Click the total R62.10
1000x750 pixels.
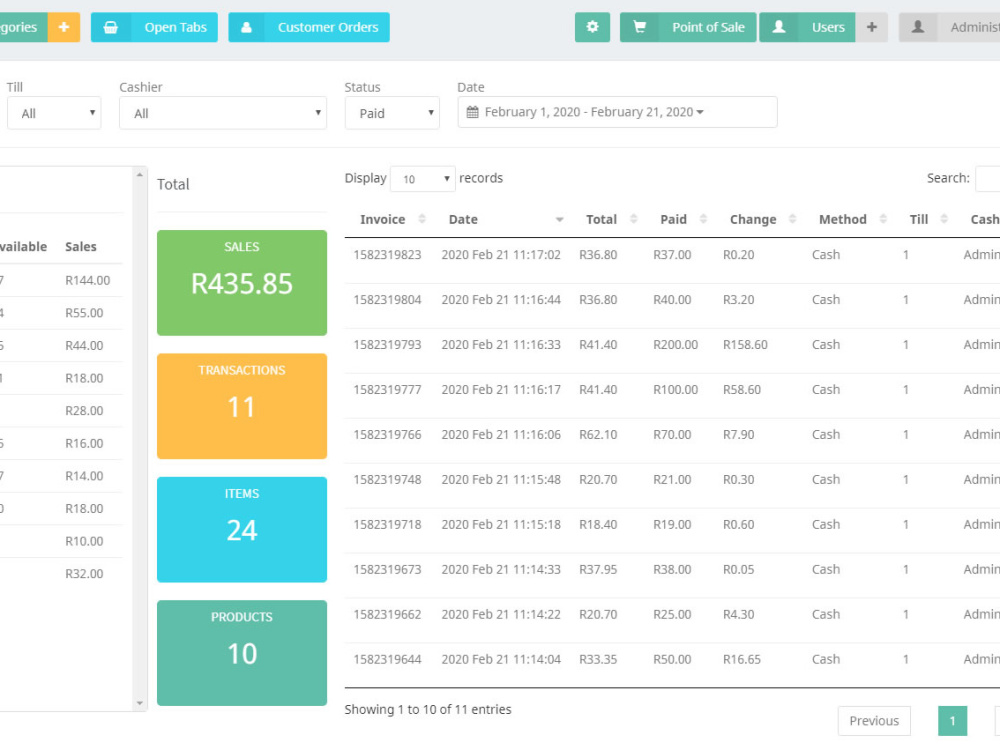click(x=598, y=434)
